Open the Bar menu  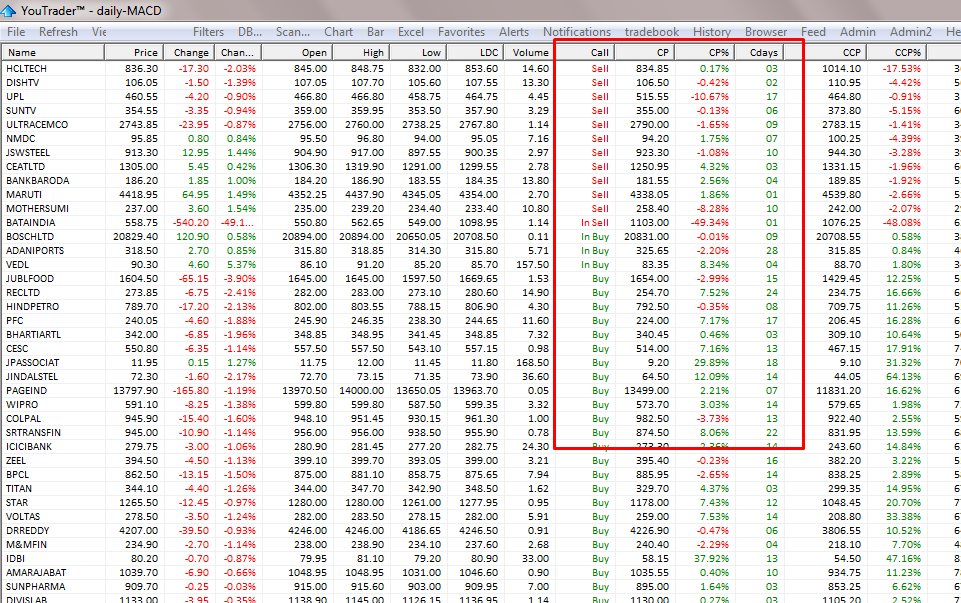376,32
